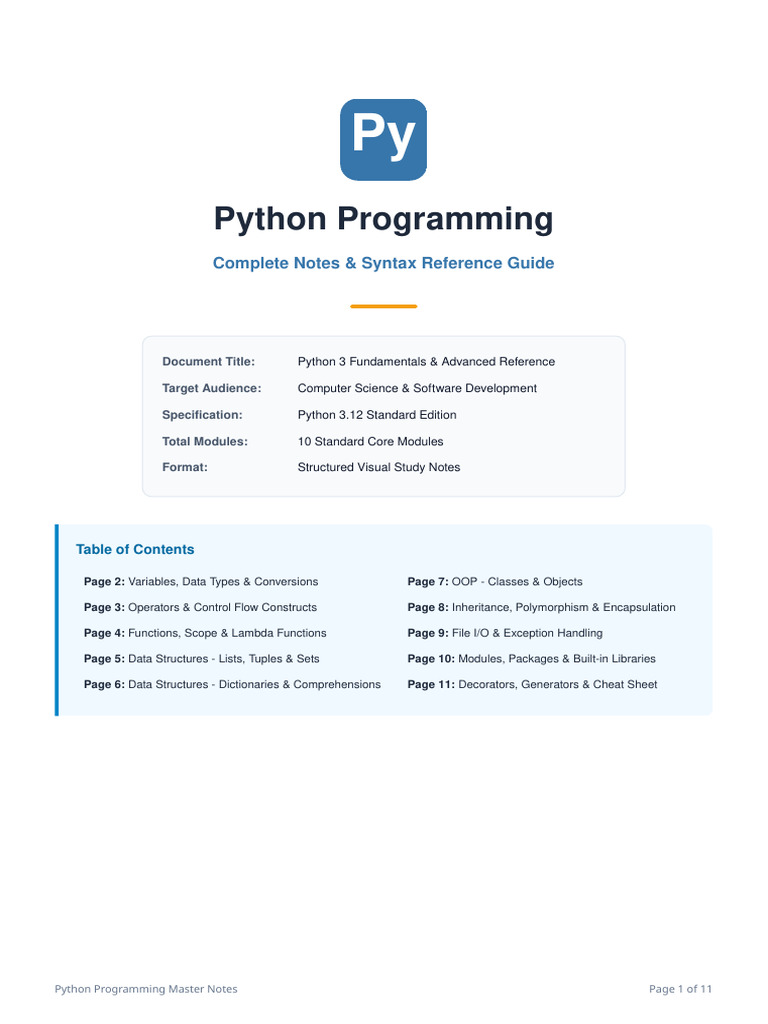Select 'Python 3.12 Standard Edition' value
The width and height of the screenshot is (768, 1024).
(377, 415)
